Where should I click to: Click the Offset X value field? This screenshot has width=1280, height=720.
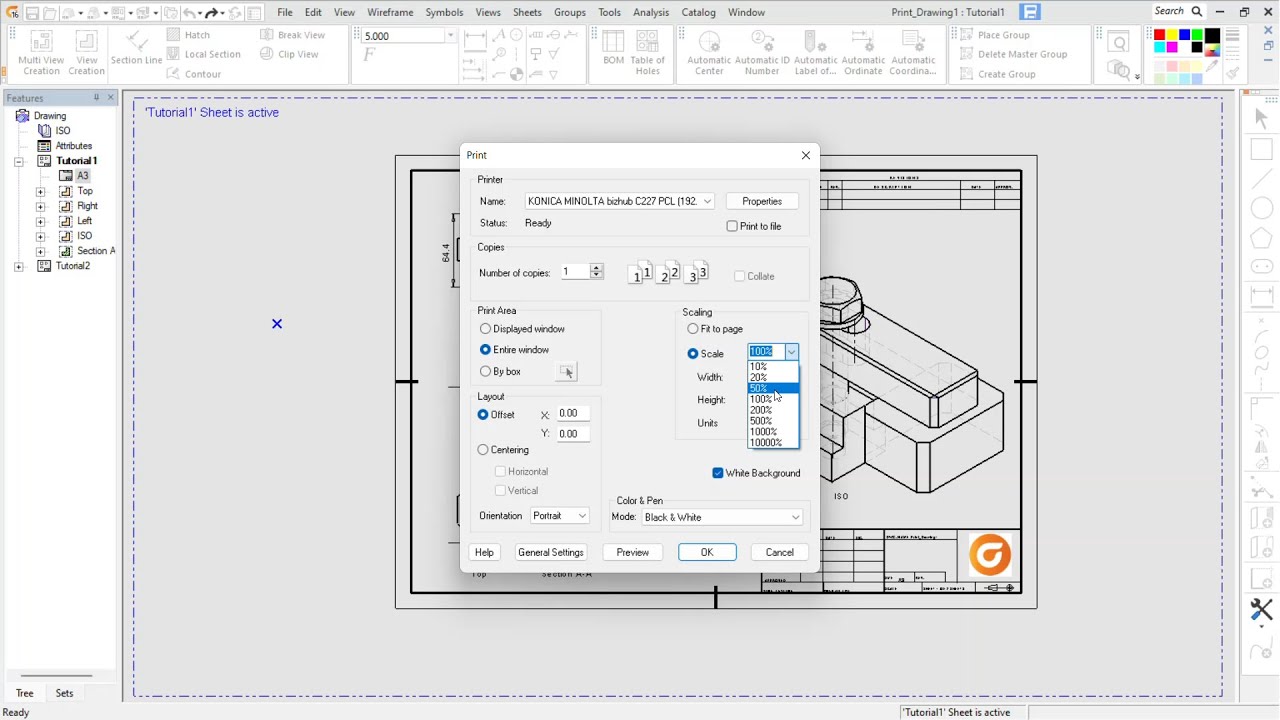[571, 414]
